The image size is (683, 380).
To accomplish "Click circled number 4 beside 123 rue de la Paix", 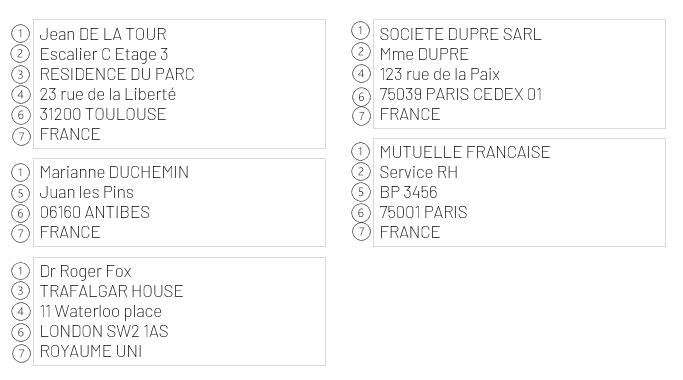I will coord(361,73).
